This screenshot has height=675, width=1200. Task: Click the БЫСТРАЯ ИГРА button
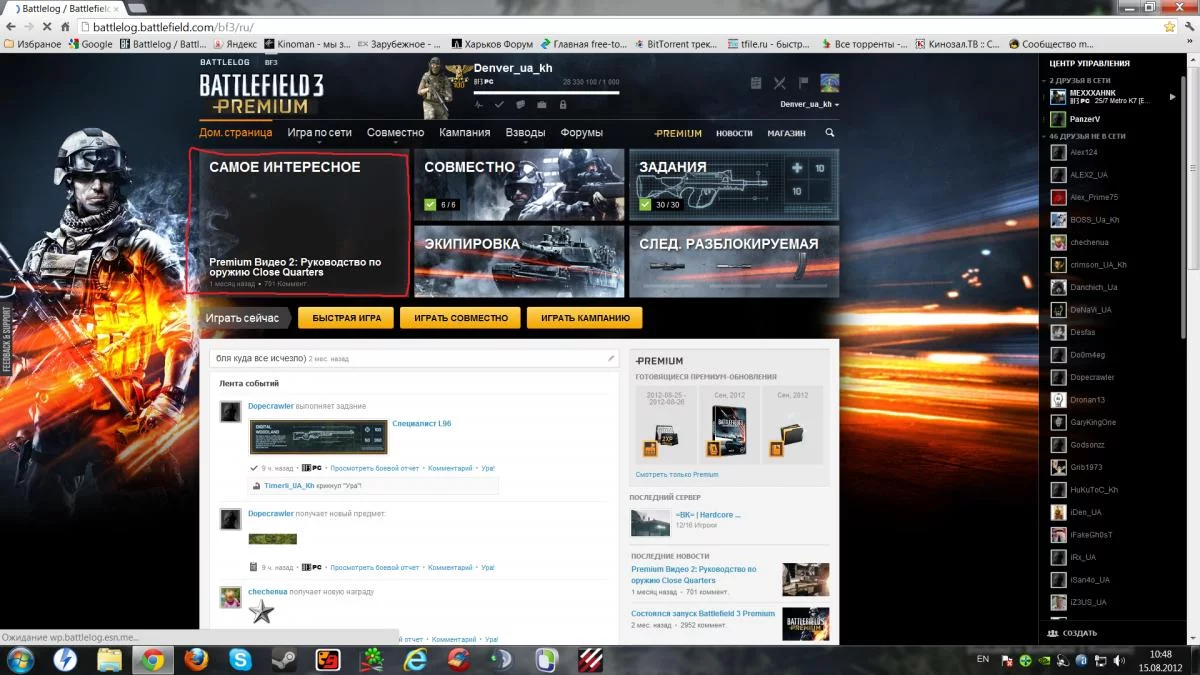(346, 318)
